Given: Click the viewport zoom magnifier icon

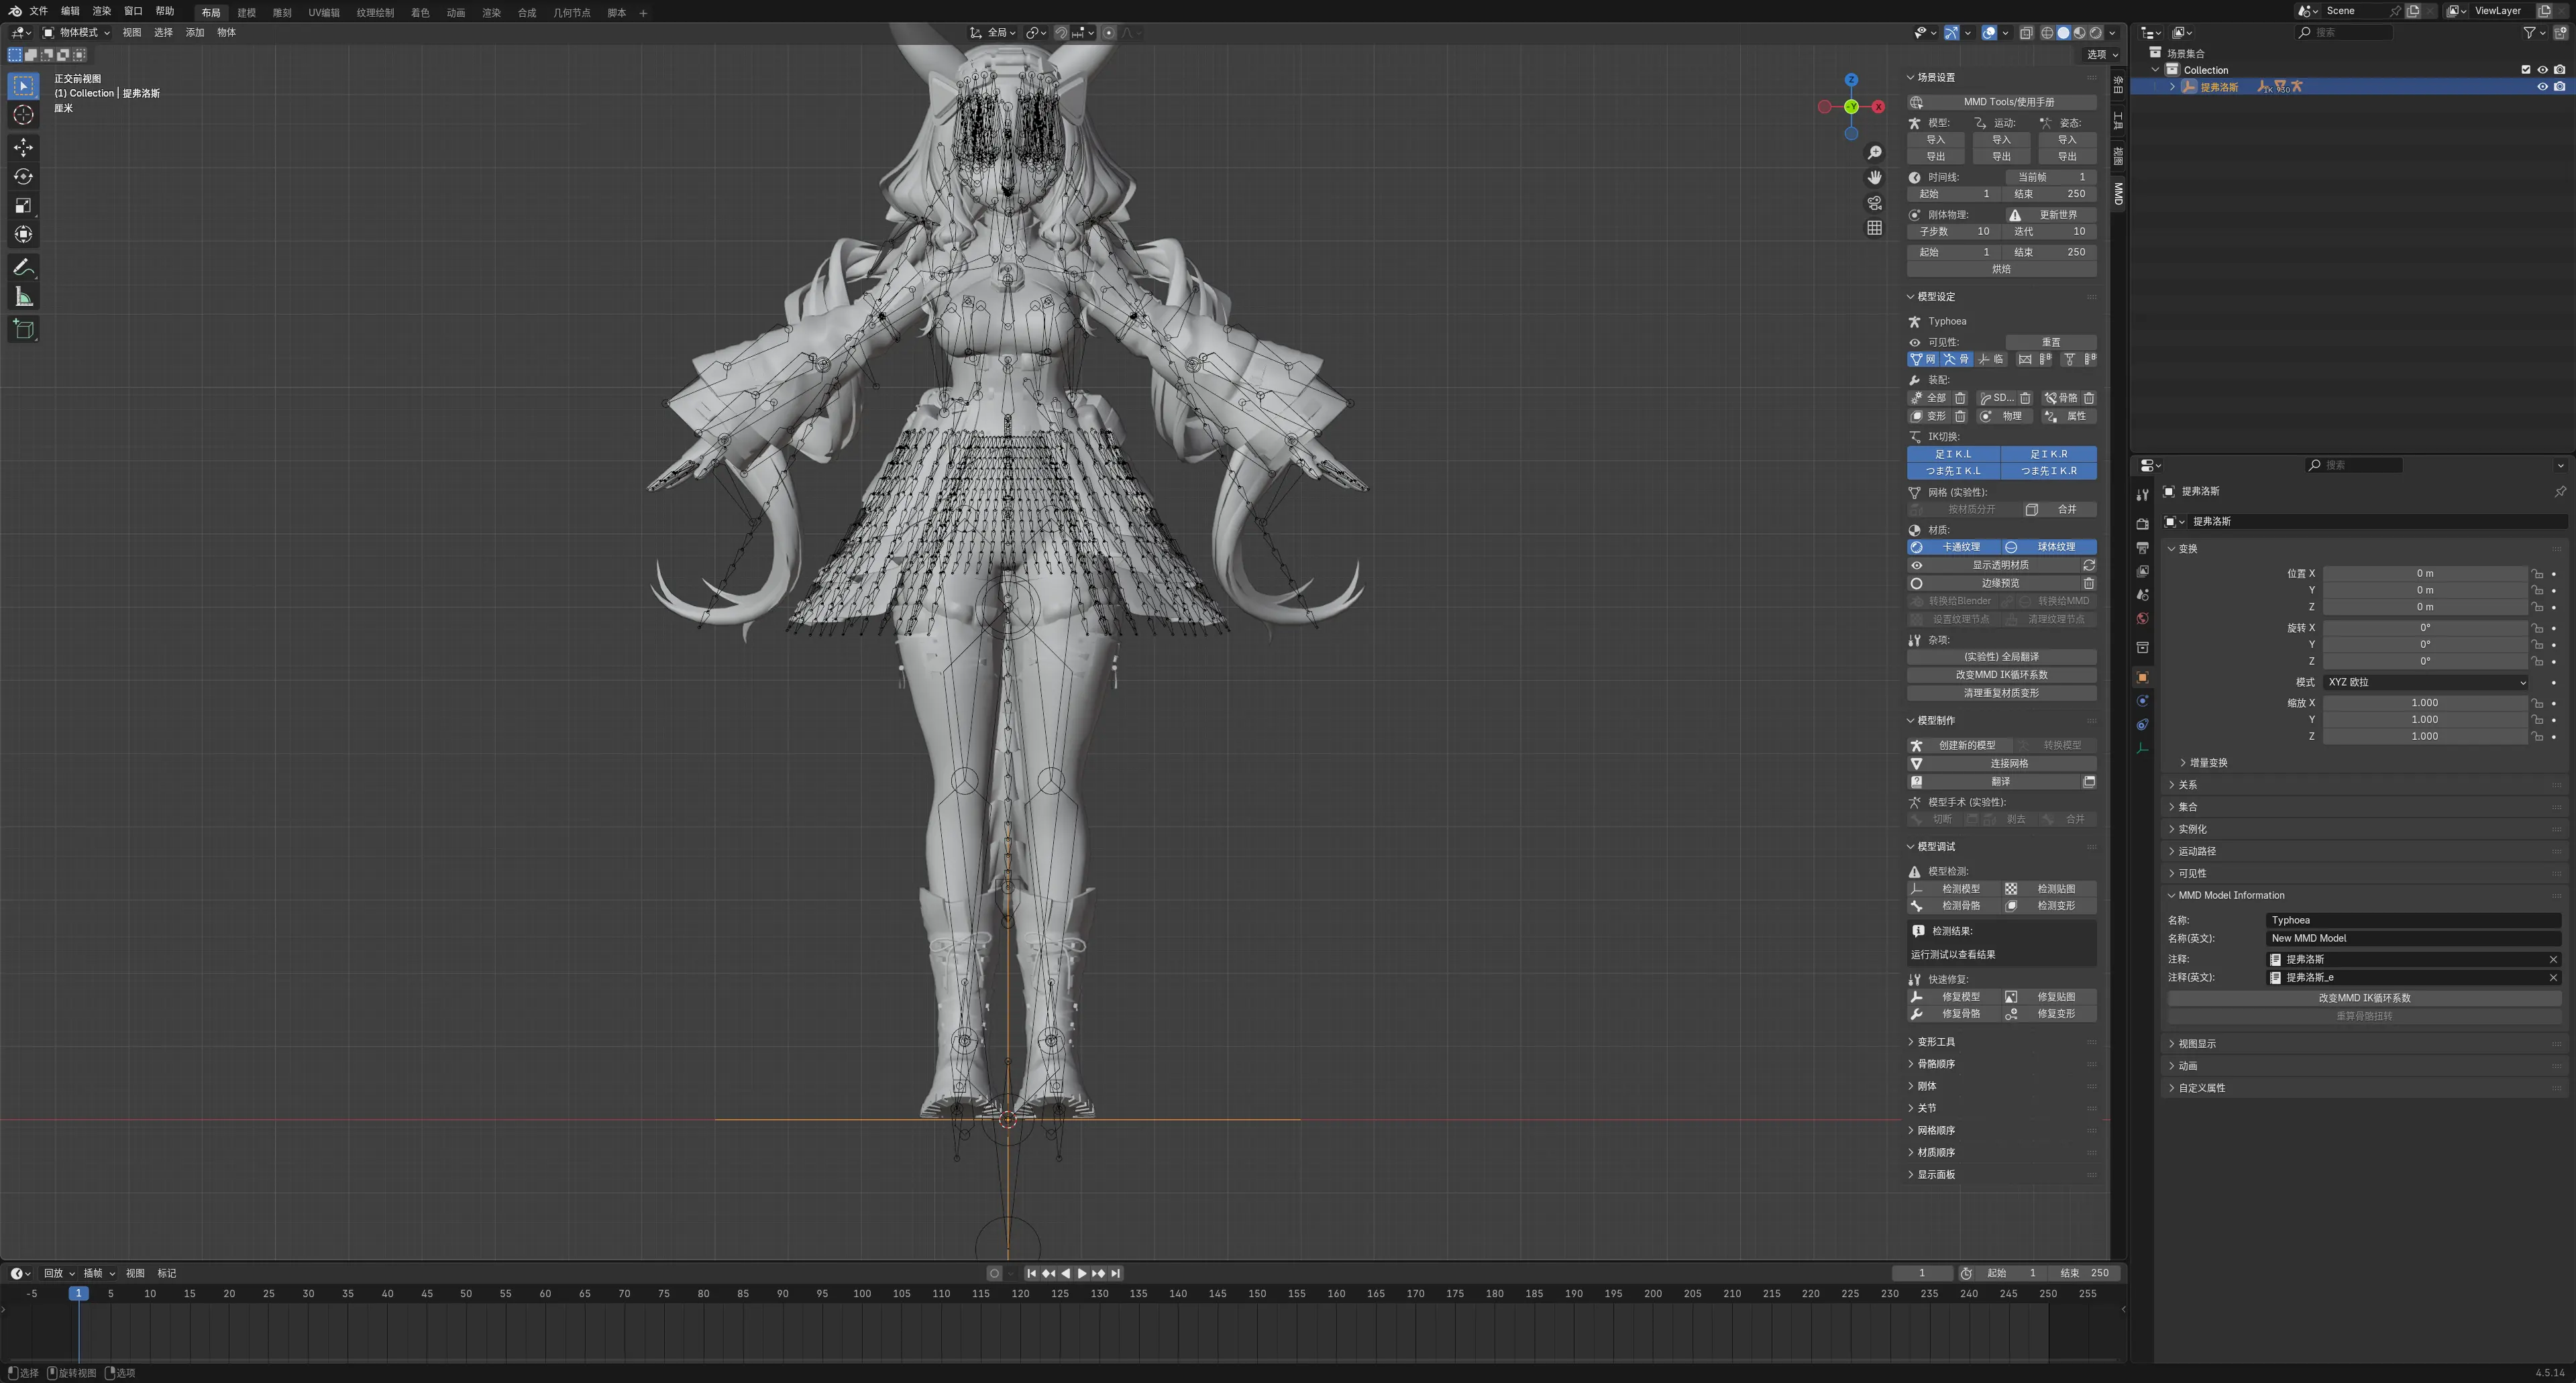Looking at the screenshot, I should (1874, 153).
